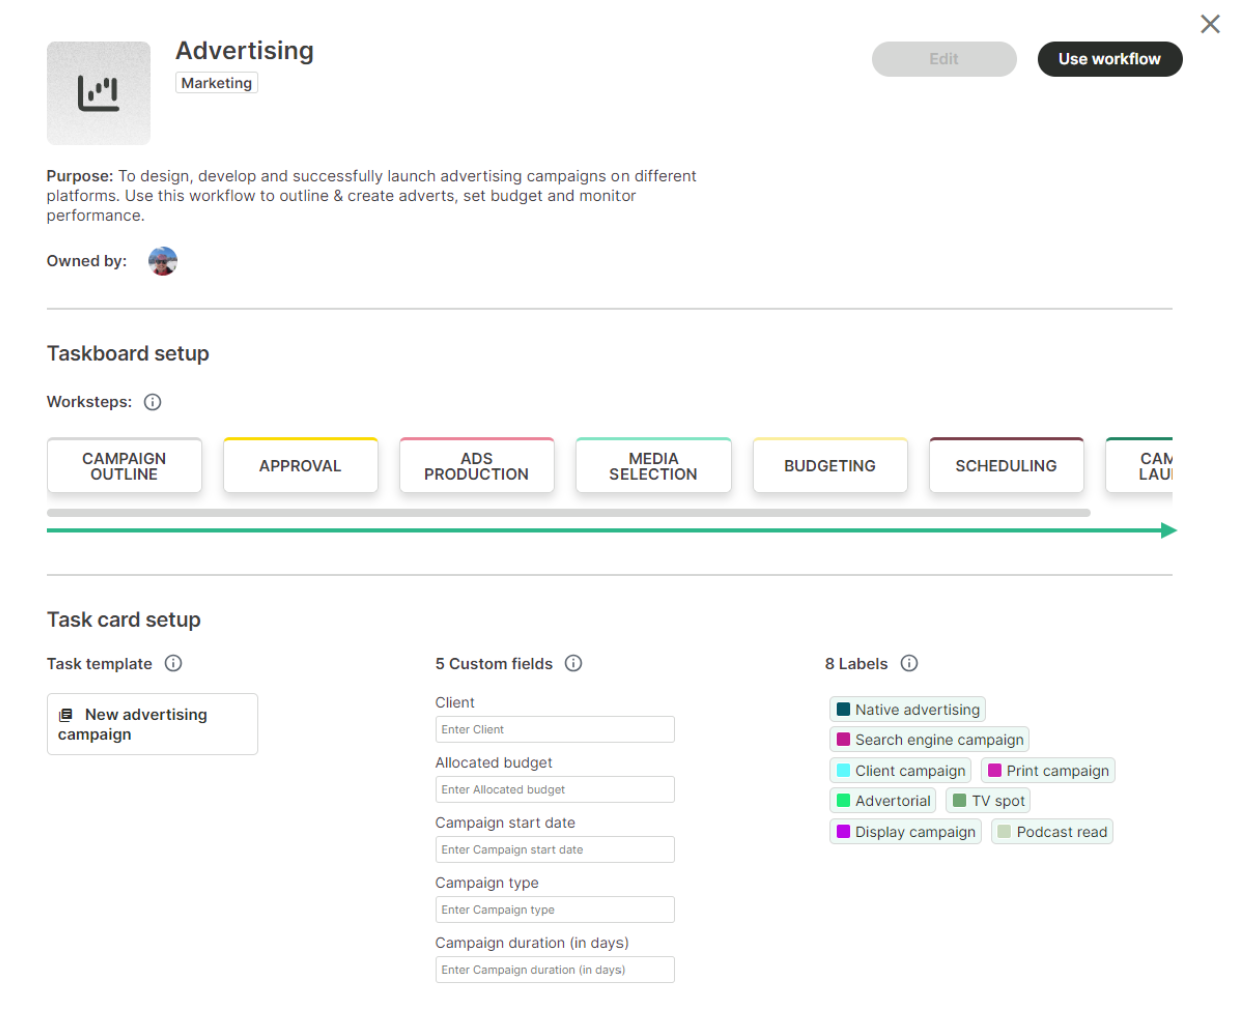Select the Ads Production workstep

point(476,466)
